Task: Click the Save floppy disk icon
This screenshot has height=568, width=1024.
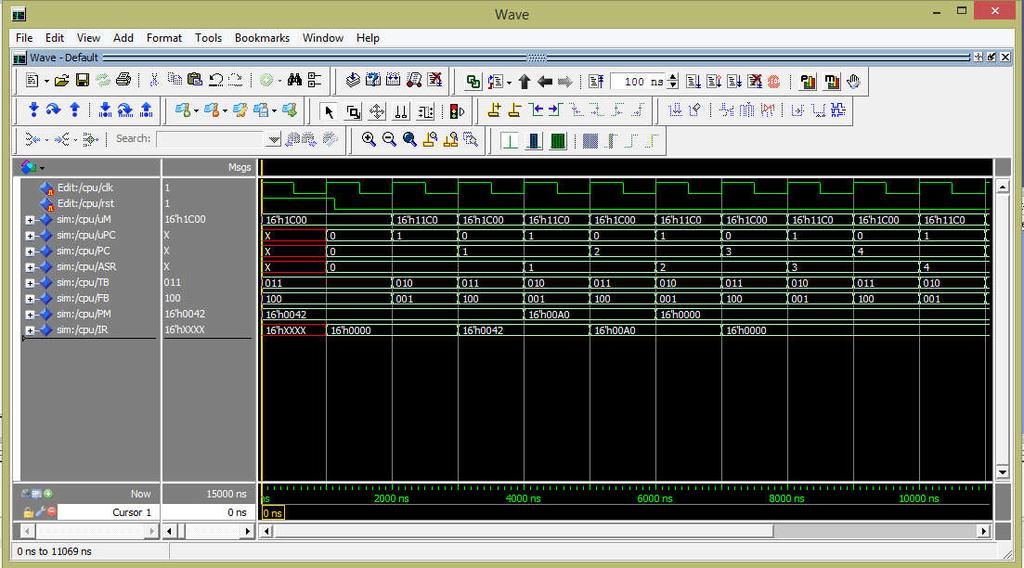Action: 82,80
